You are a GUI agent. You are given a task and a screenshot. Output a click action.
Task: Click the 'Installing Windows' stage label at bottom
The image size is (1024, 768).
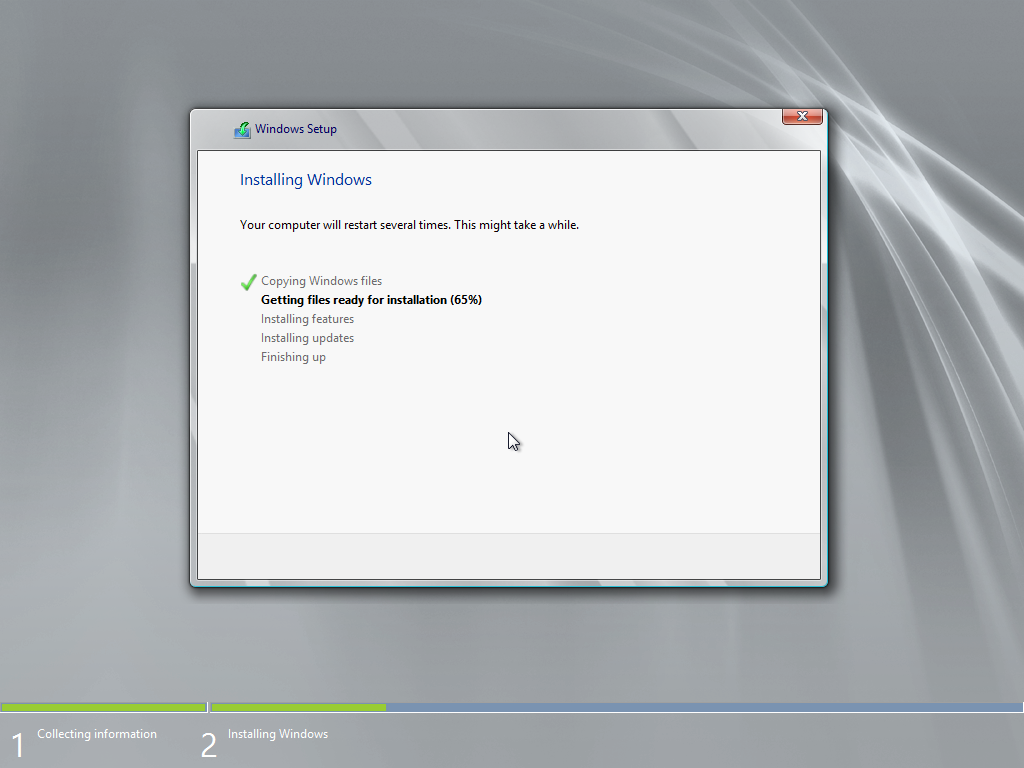278,734
